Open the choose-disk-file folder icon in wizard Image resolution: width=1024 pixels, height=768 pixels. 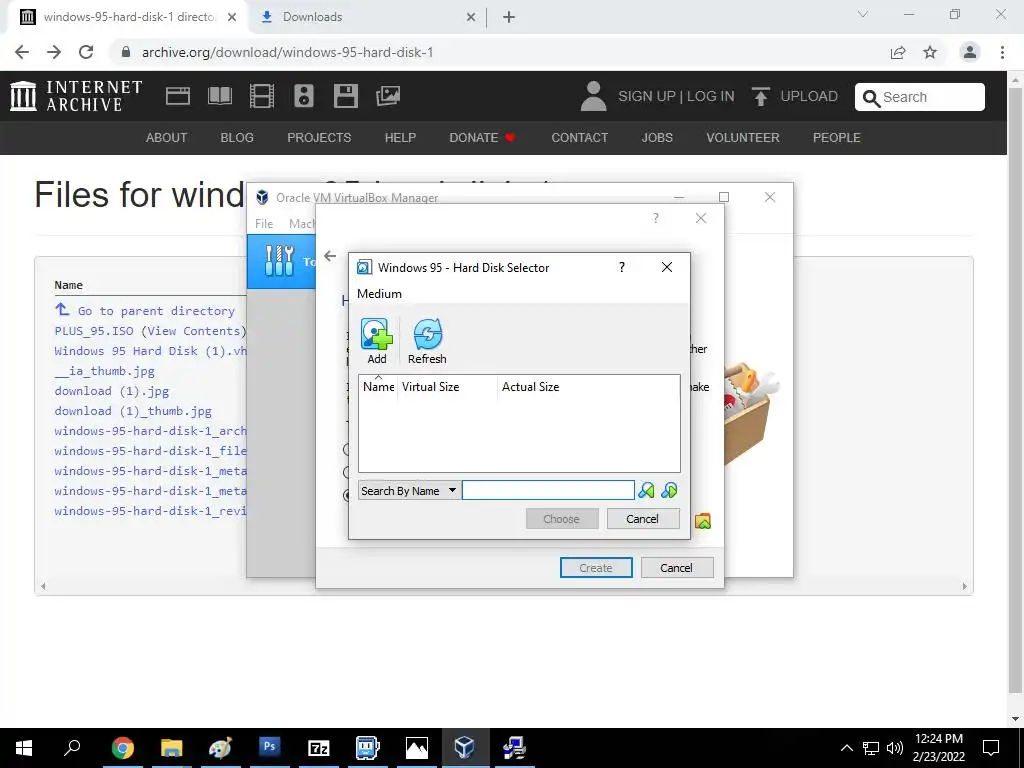703,520
